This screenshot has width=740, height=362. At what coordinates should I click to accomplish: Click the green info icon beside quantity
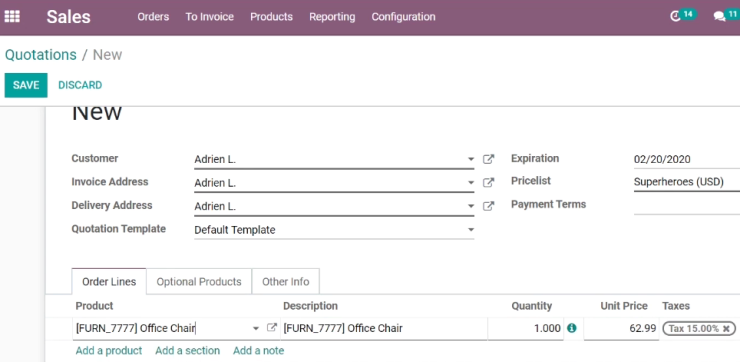(x=572, y=328)
